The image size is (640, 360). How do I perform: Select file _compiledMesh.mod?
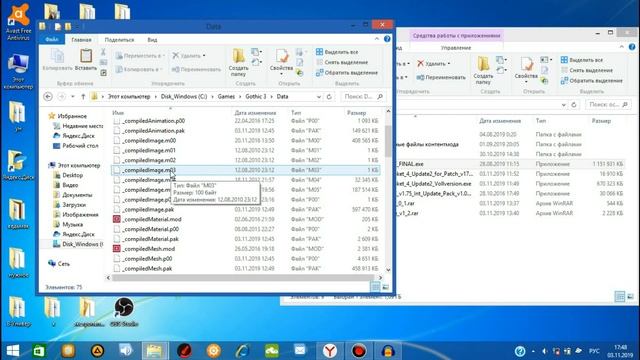coord(149,249)
